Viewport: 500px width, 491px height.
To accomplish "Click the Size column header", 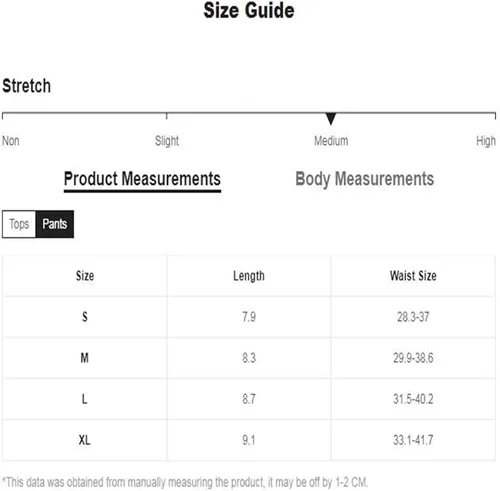I will click(85, 276).
